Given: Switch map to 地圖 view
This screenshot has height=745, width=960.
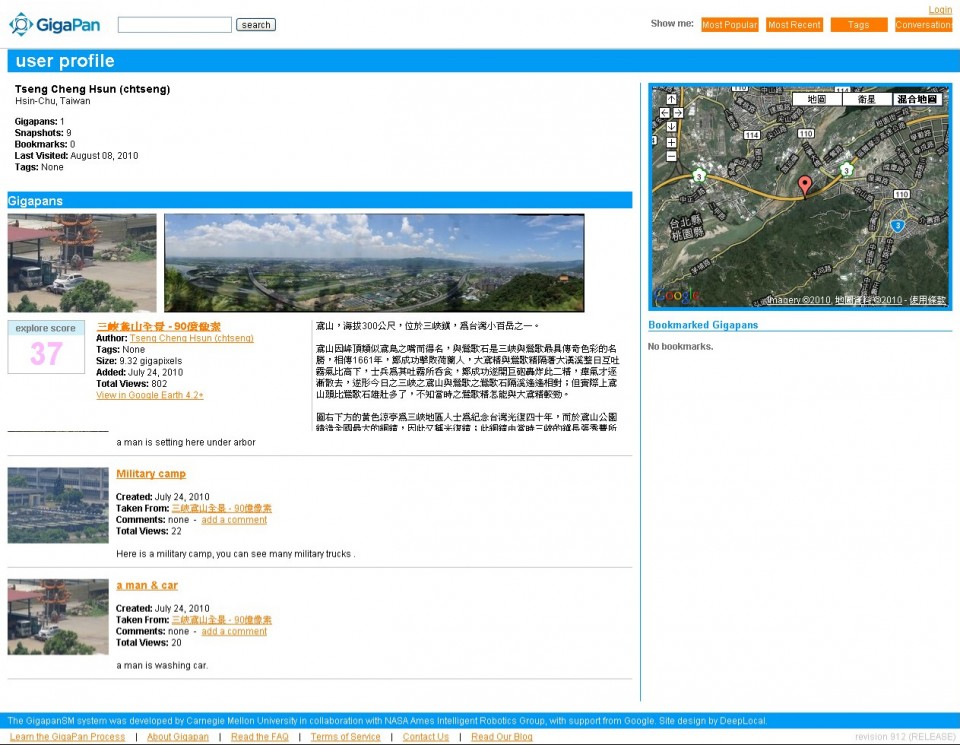Looking at the screenshot, I should tap(816, 99).
